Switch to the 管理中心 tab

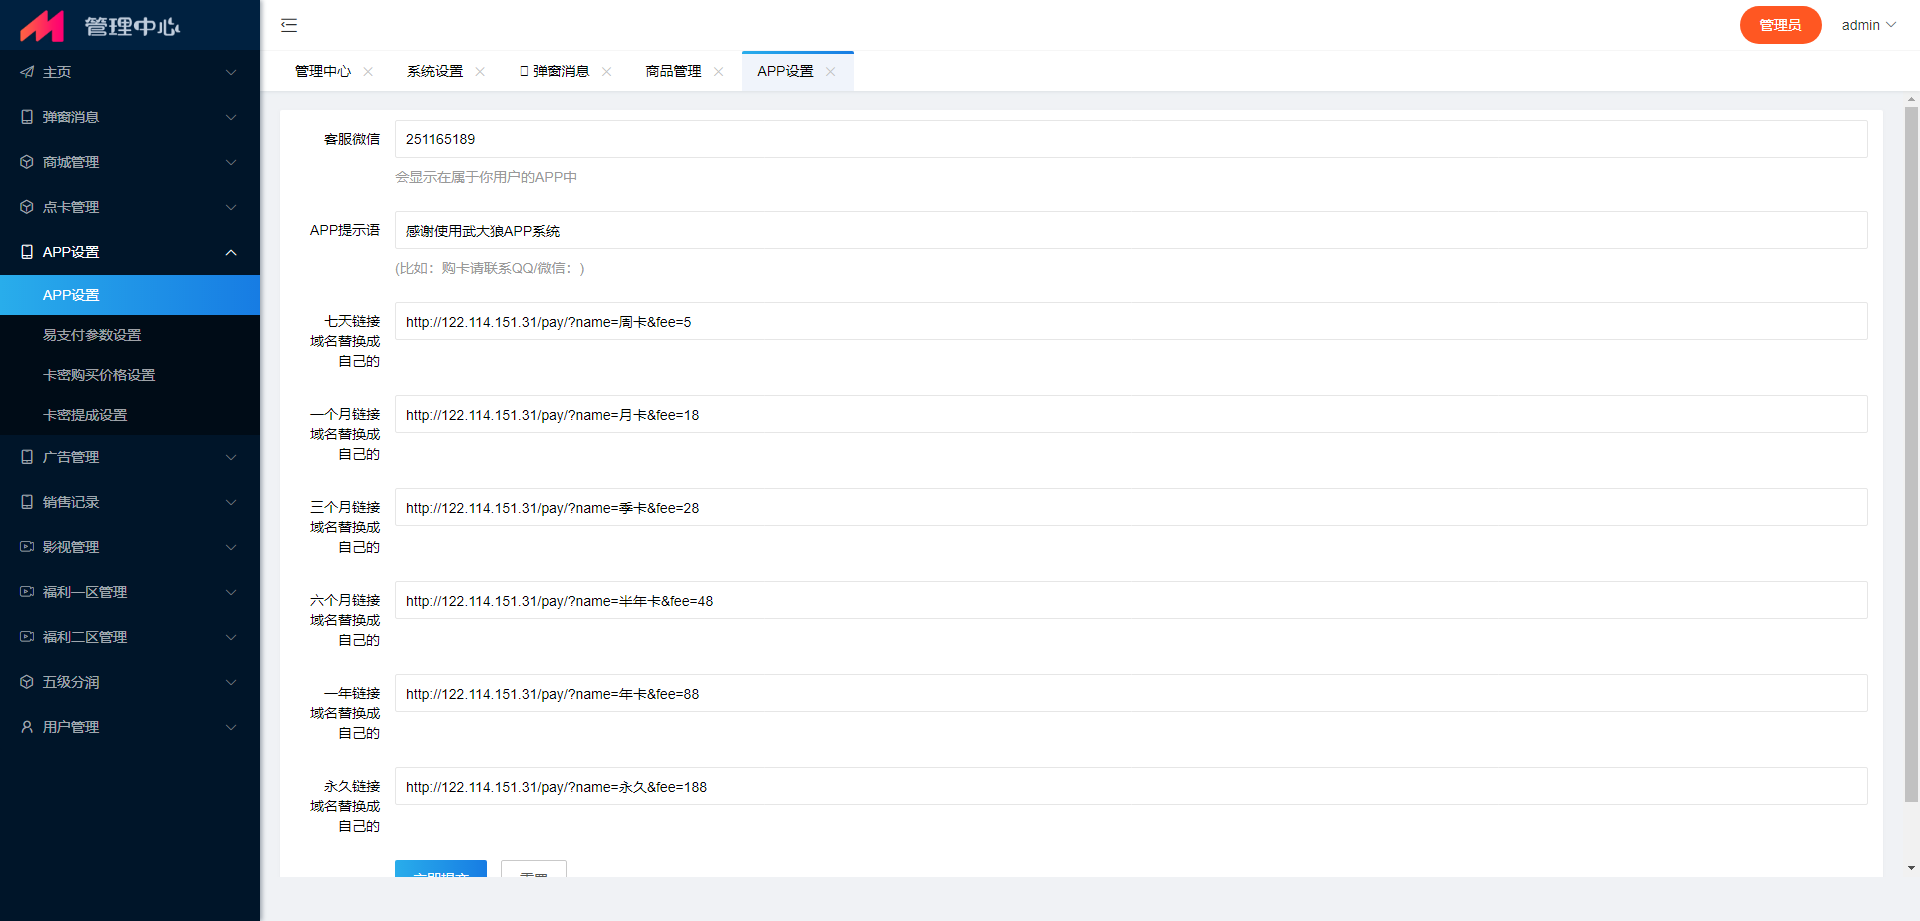click(x=323, y=72)
